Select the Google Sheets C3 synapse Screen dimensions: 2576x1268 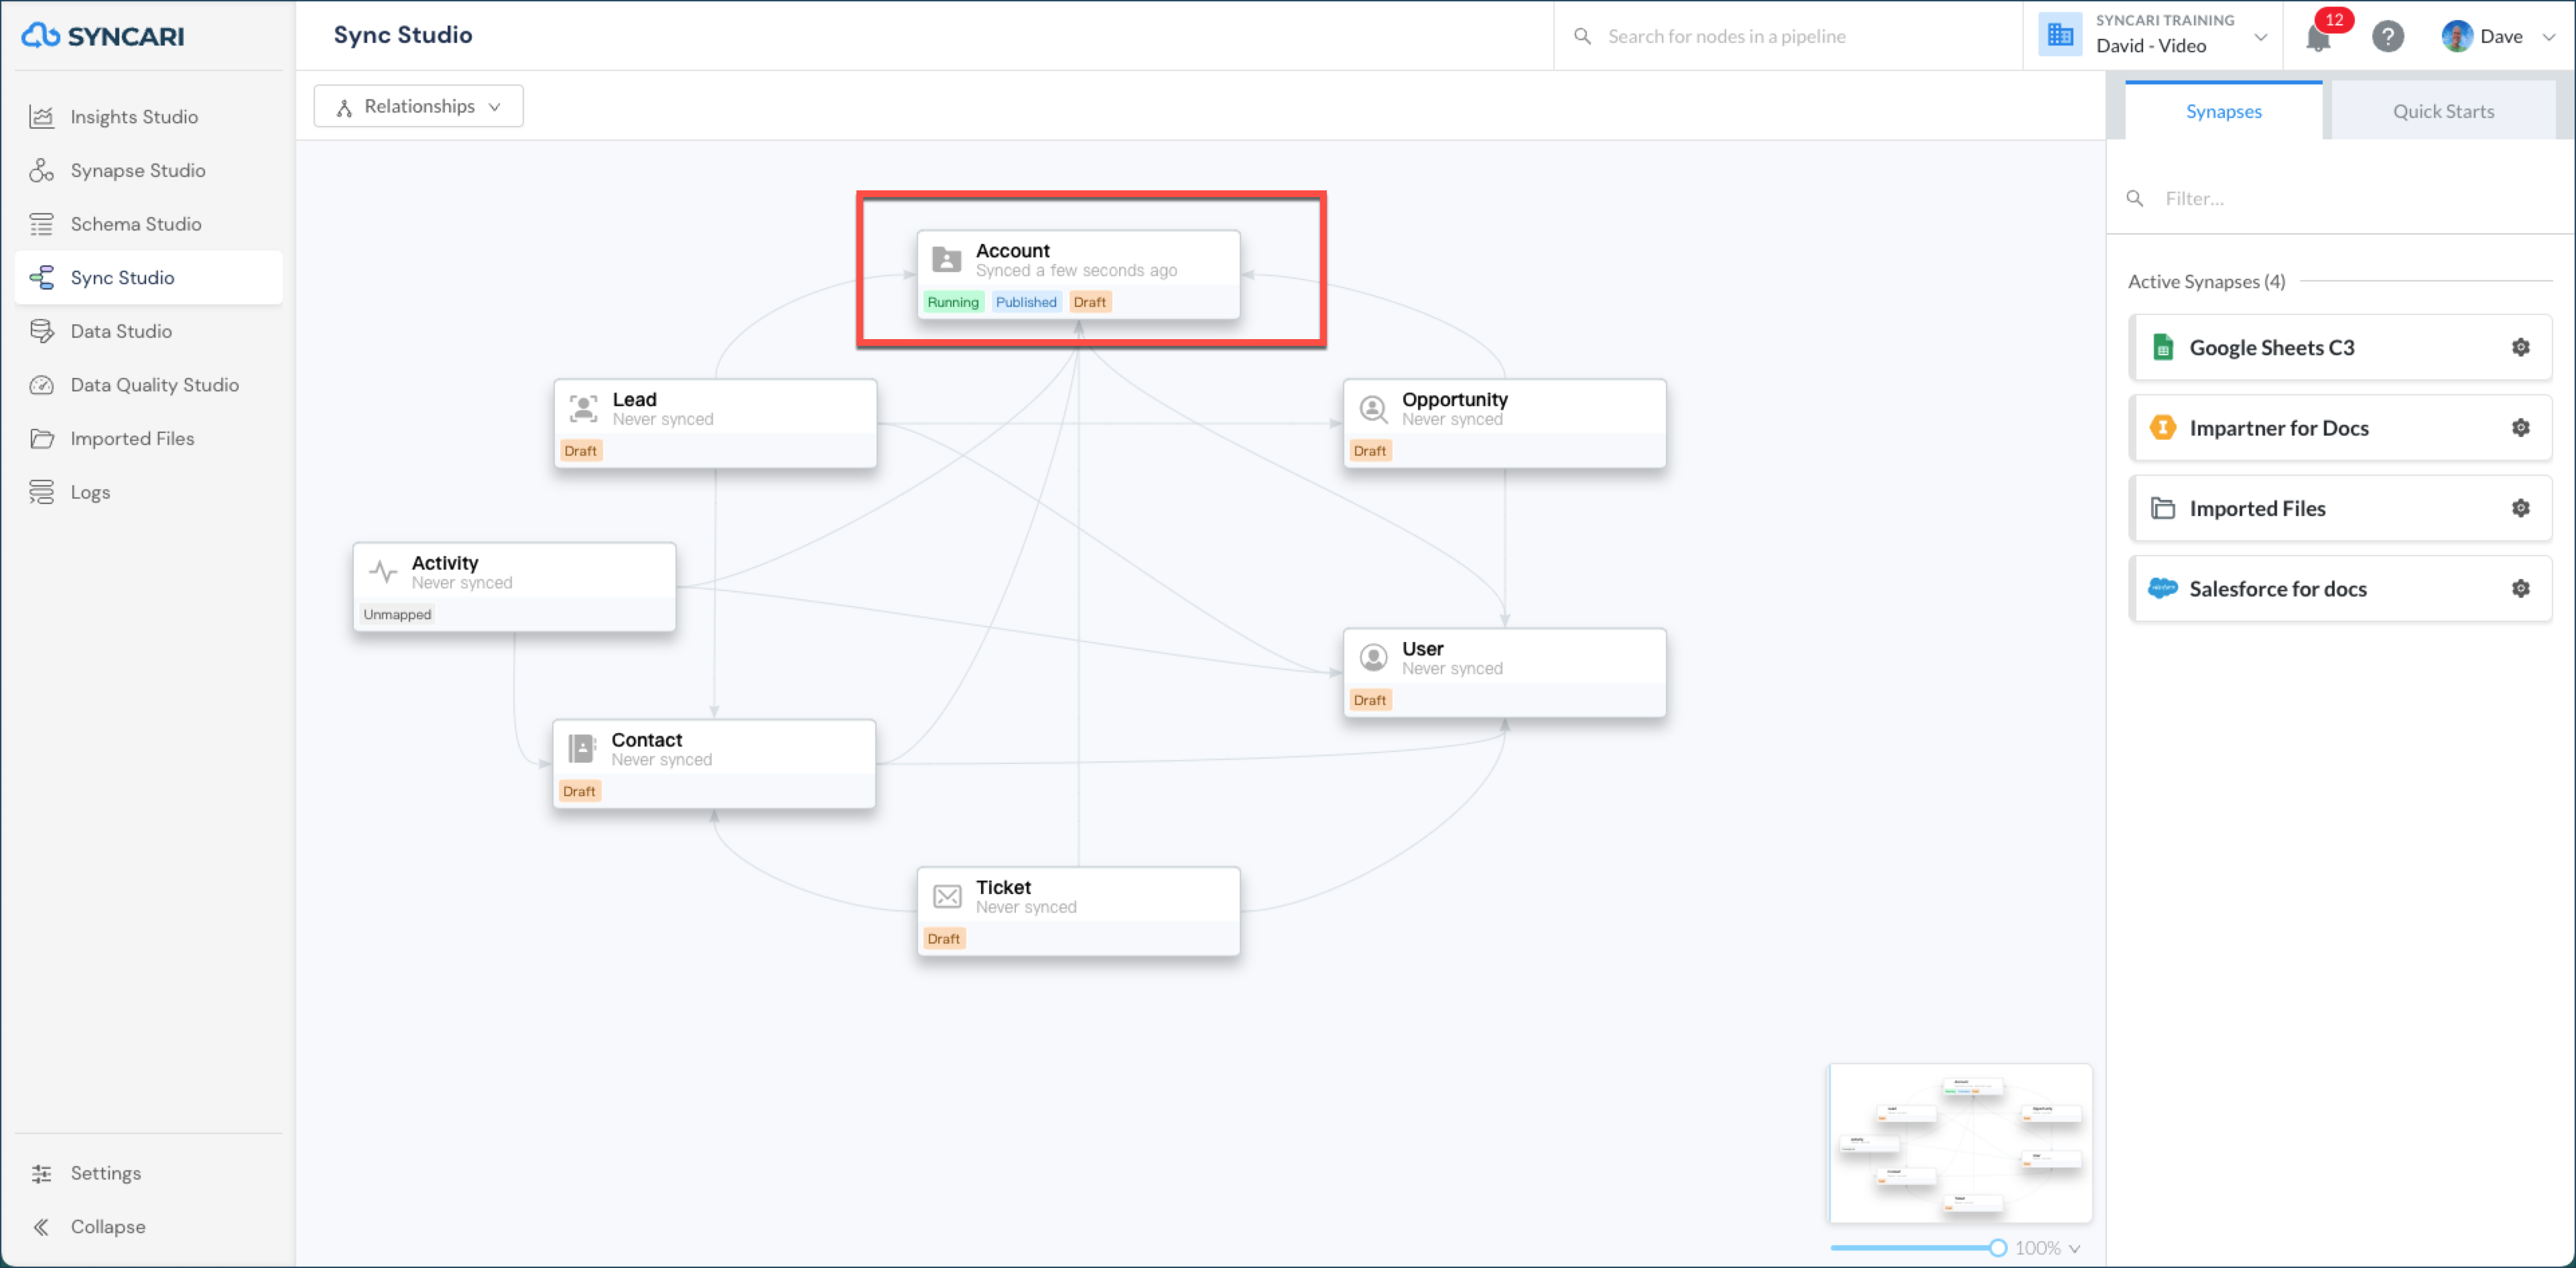pyautogui.click(x=2340, y=347)
